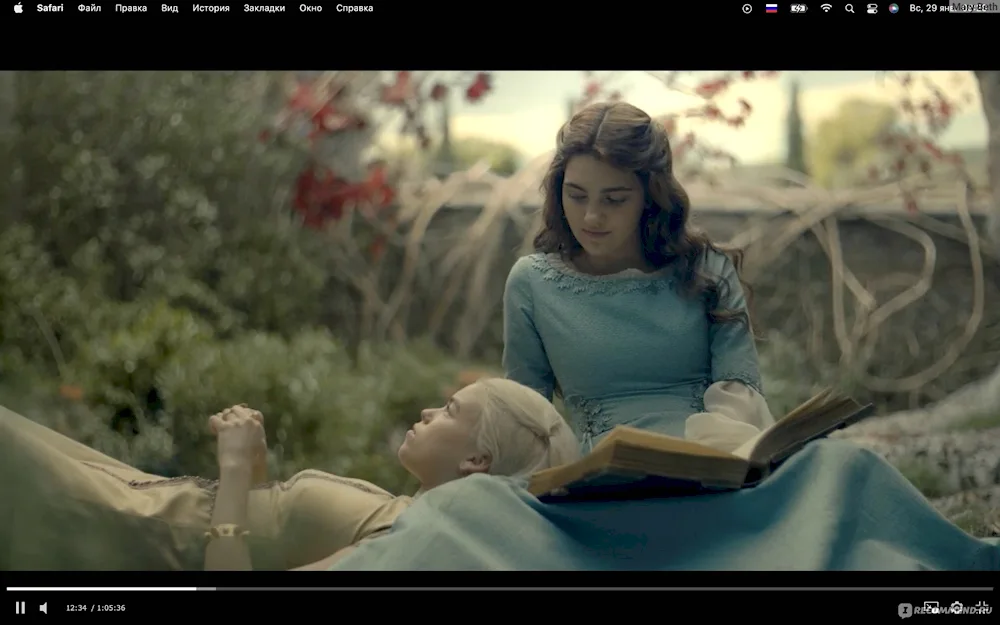The image size is (1000, 625).
Task: Exit fullscreen mode
Action: [982, 607]
